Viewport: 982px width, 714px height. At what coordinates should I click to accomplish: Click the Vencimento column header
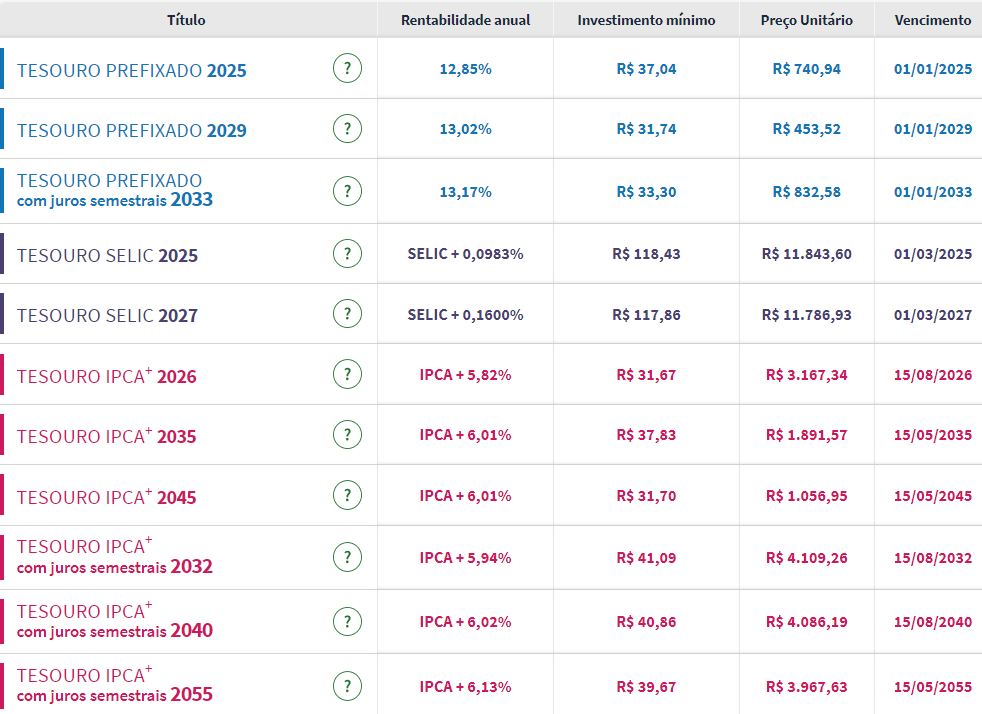pos(932,20)
